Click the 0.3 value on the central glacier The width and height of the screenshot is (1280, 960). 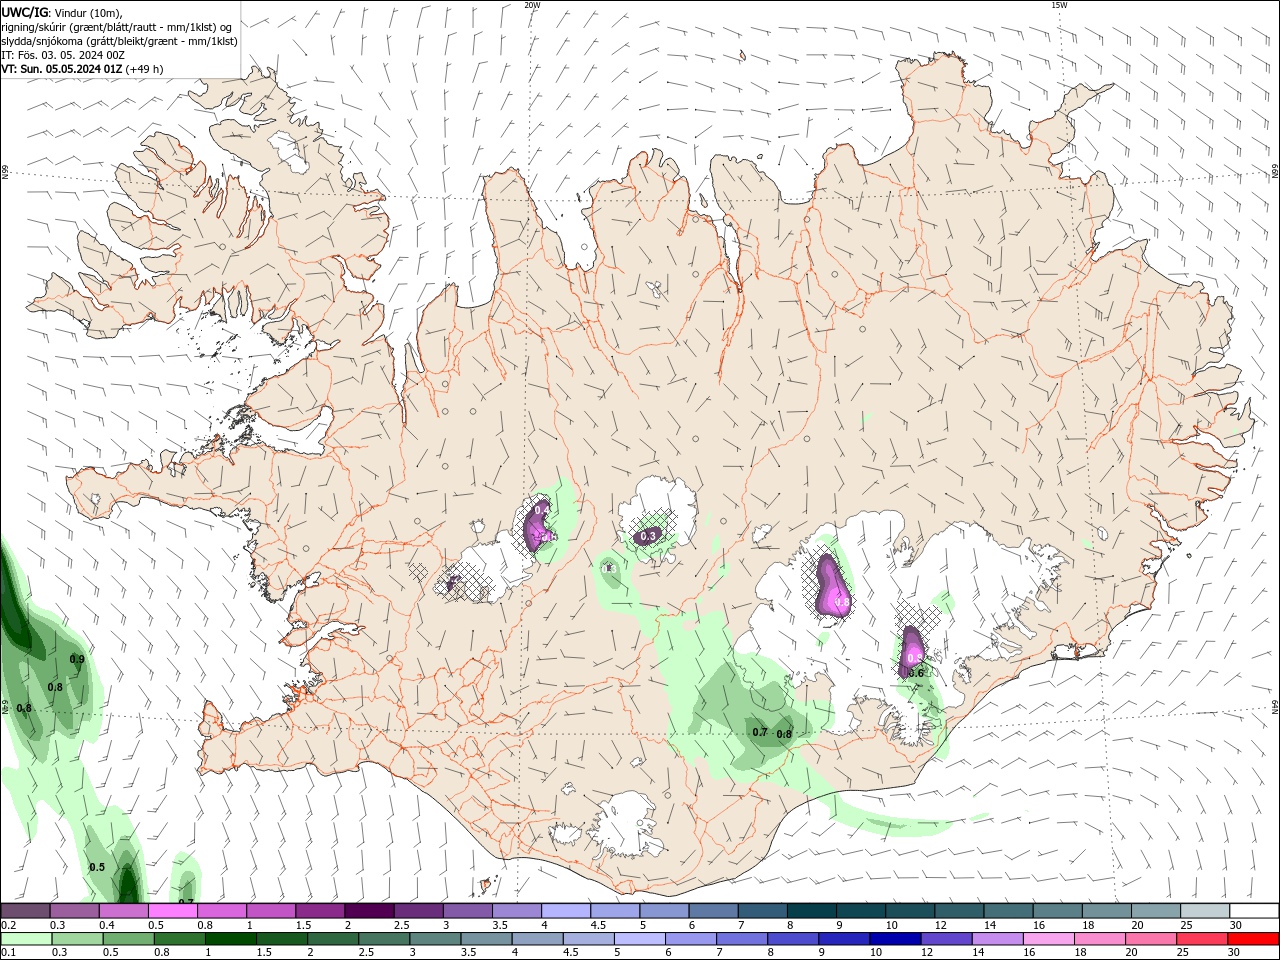coord(648,536)
